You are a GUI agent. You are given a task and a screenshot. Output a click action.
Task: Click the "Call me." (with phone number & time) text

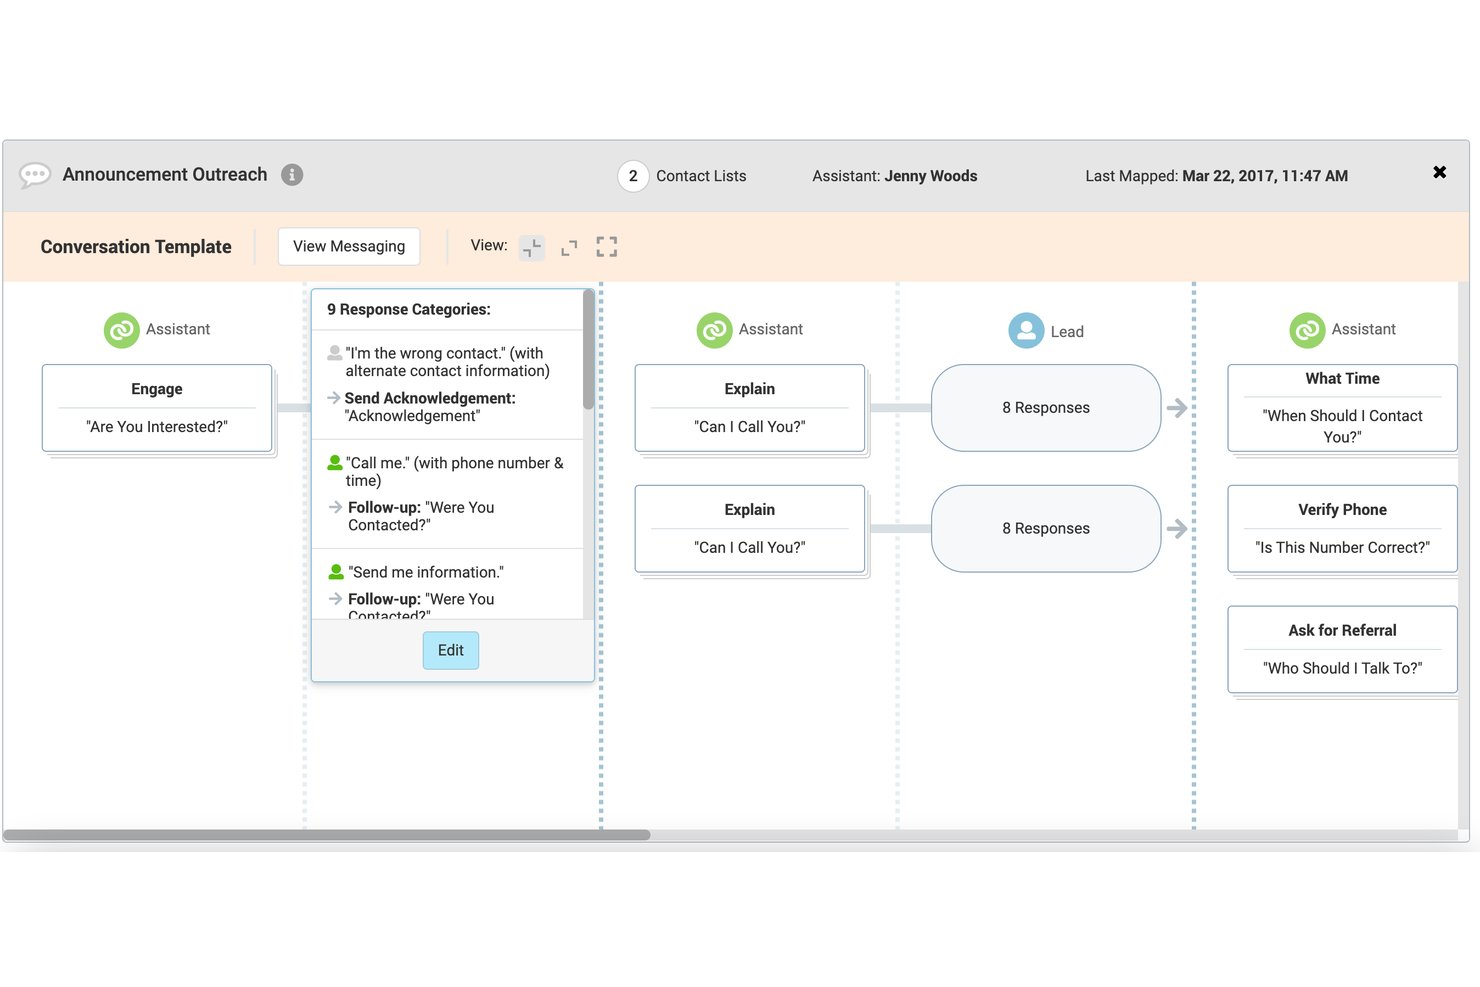click(x=455, y=472)
